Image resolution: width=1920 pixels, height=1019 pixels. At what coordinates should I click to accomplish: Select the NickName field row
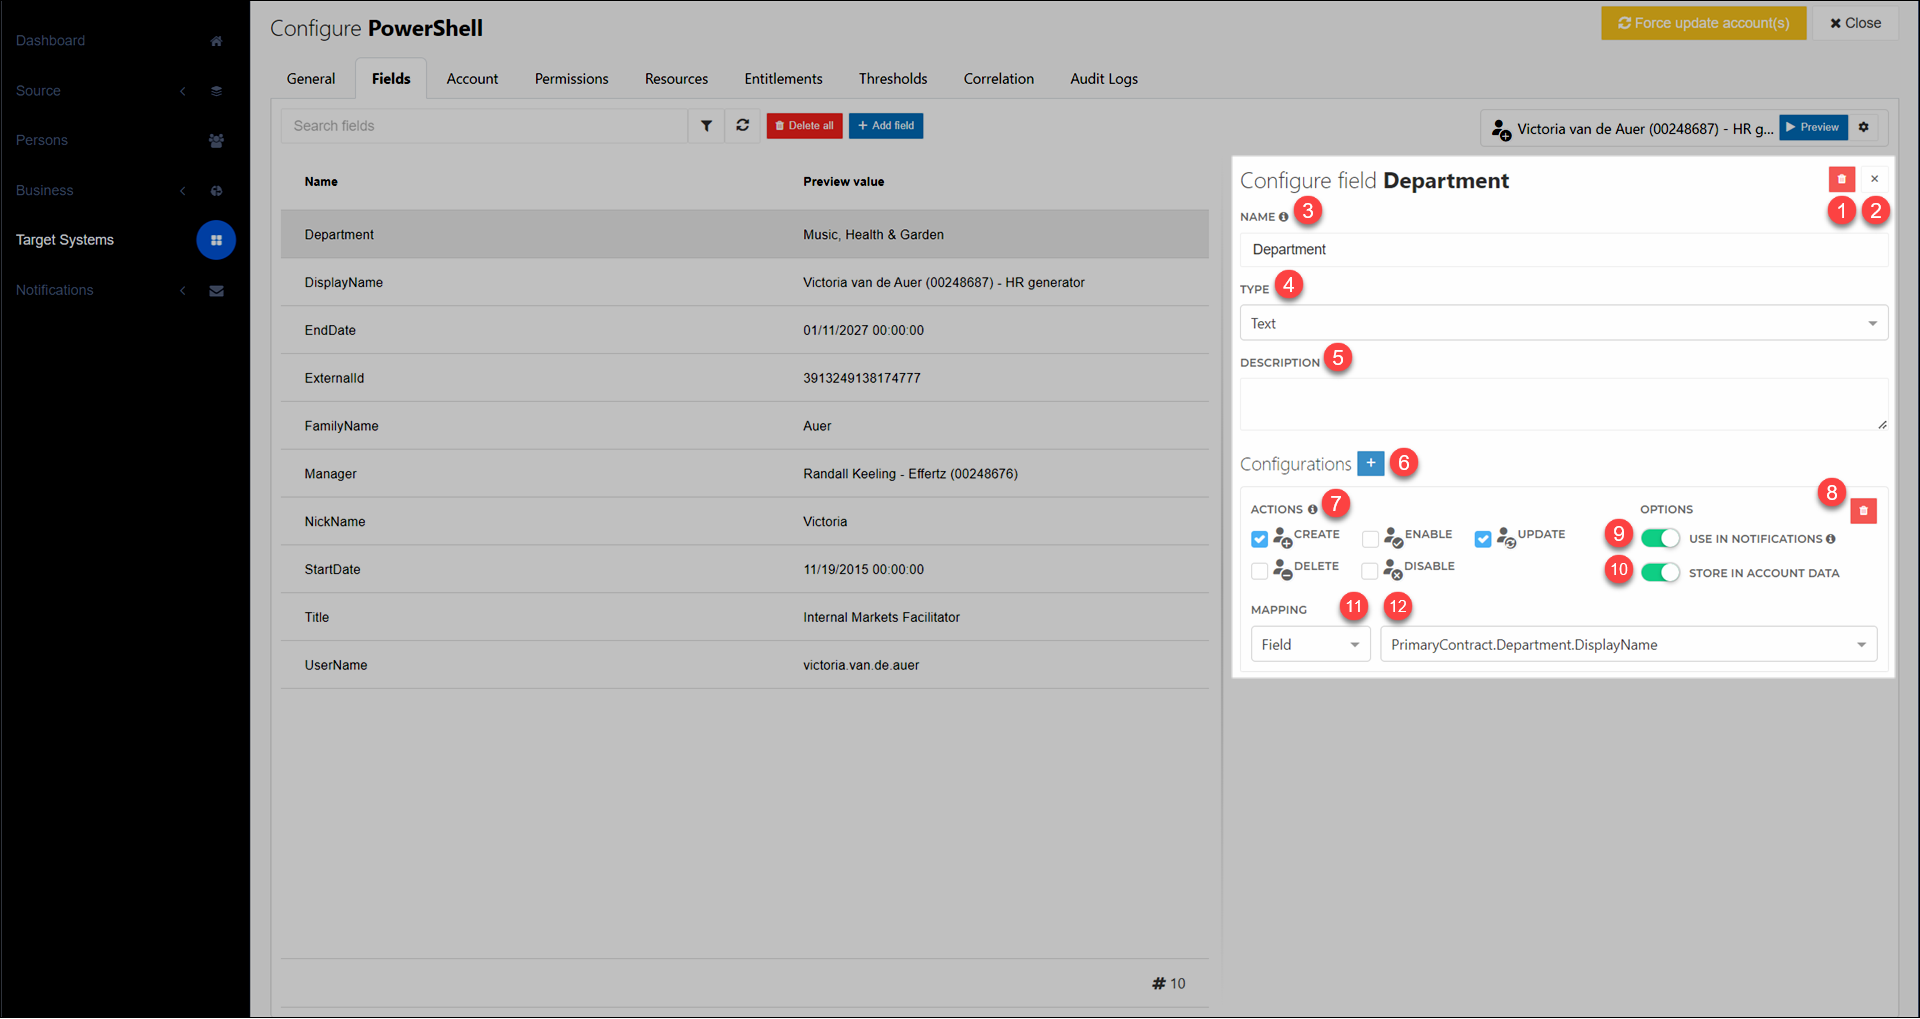click(745, 522)
